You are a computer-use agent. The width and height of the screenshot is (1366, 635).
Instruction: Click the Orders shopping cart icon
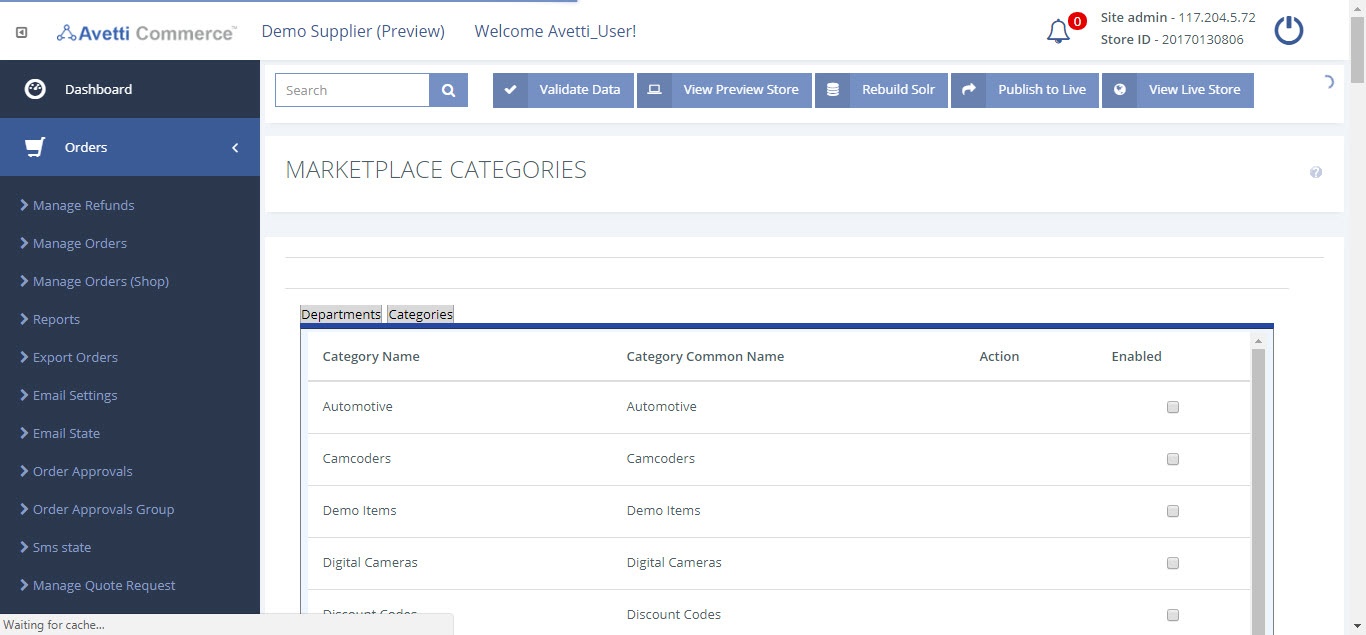point(35,147)
